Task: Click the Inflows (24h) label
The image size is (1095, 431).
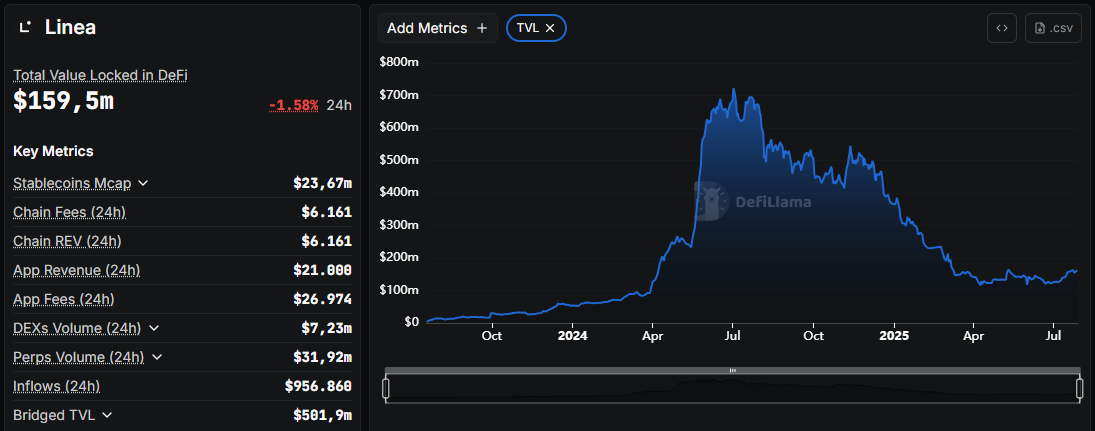Action: pos(57,386)
